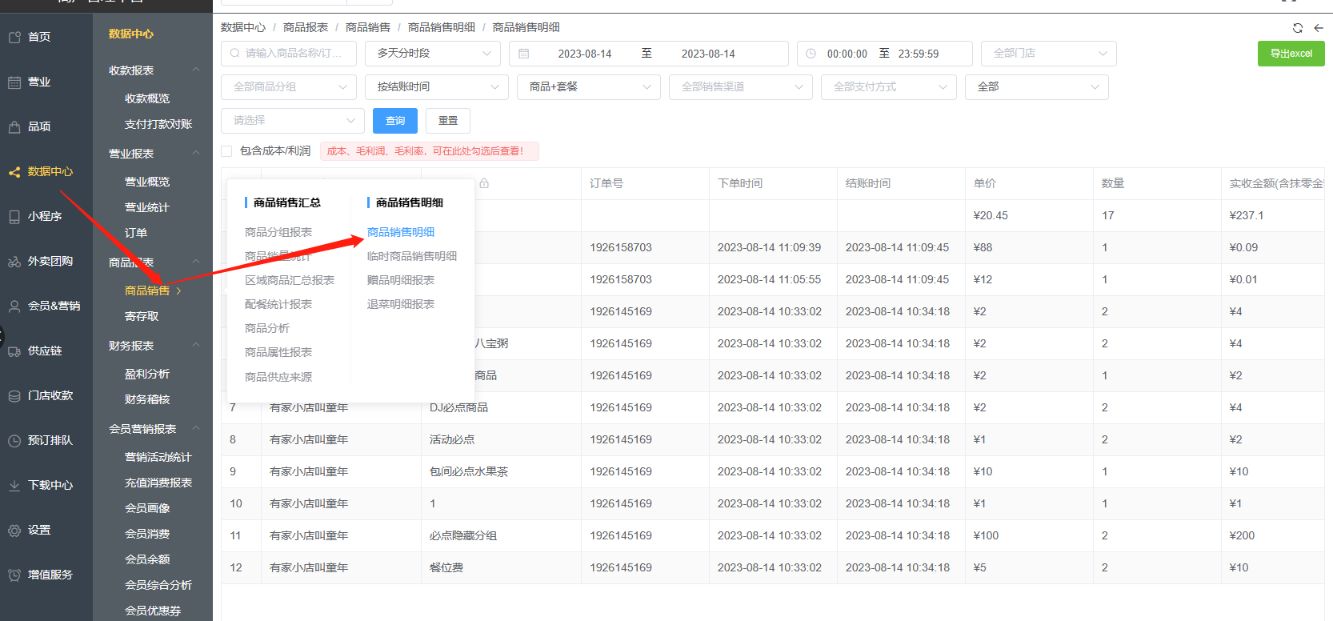Click the 下载中心 download icon

coord(14,485)
